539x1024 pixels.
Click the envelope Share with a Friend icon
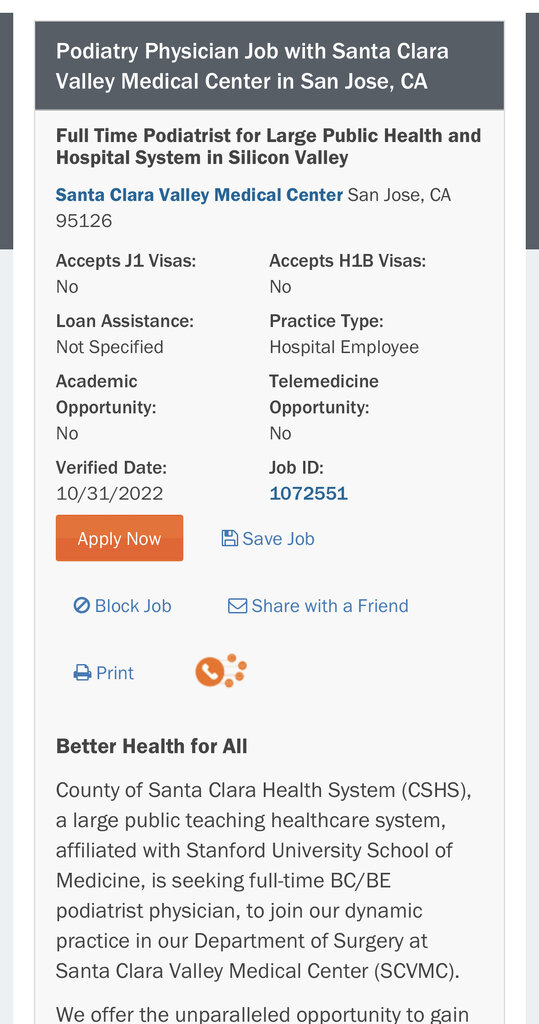pyautogui.click(x=237, y=606)
